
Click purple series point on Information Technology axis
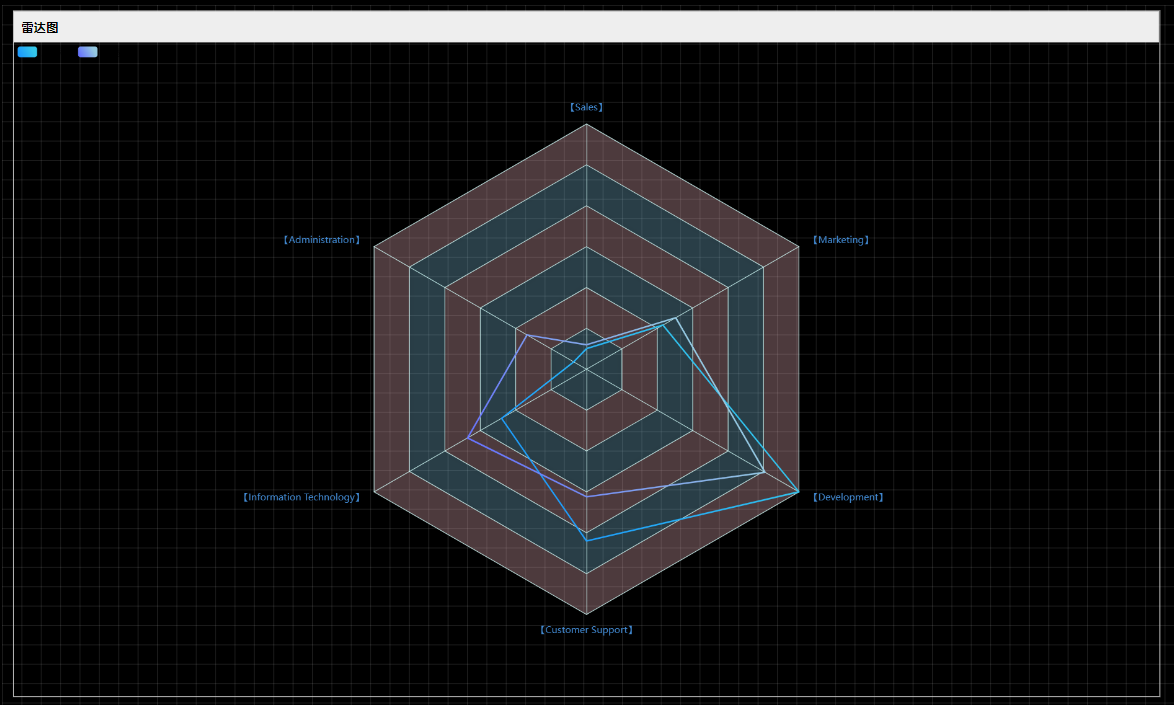click(x=468, y=438)
